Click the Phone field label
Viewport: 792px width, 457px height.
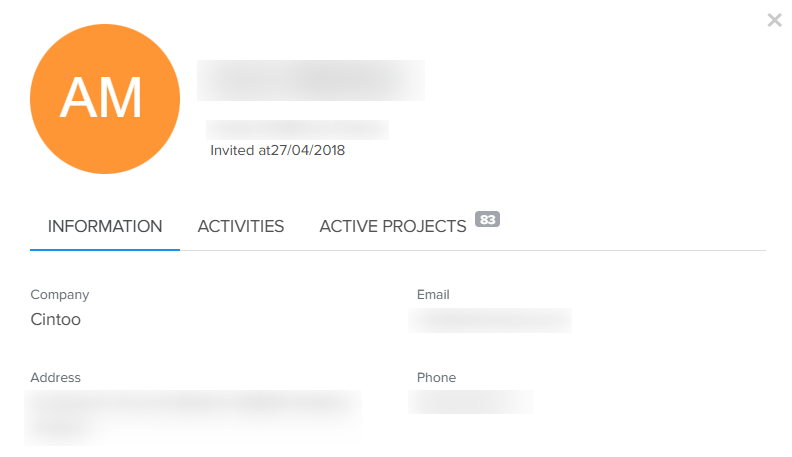click(x=436, y=378)
